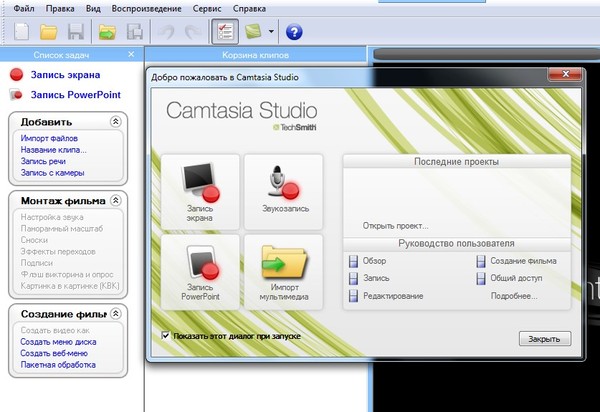Open the Воспроизведение menu
This screenshot has width=600, height=412.
point(147,8)
